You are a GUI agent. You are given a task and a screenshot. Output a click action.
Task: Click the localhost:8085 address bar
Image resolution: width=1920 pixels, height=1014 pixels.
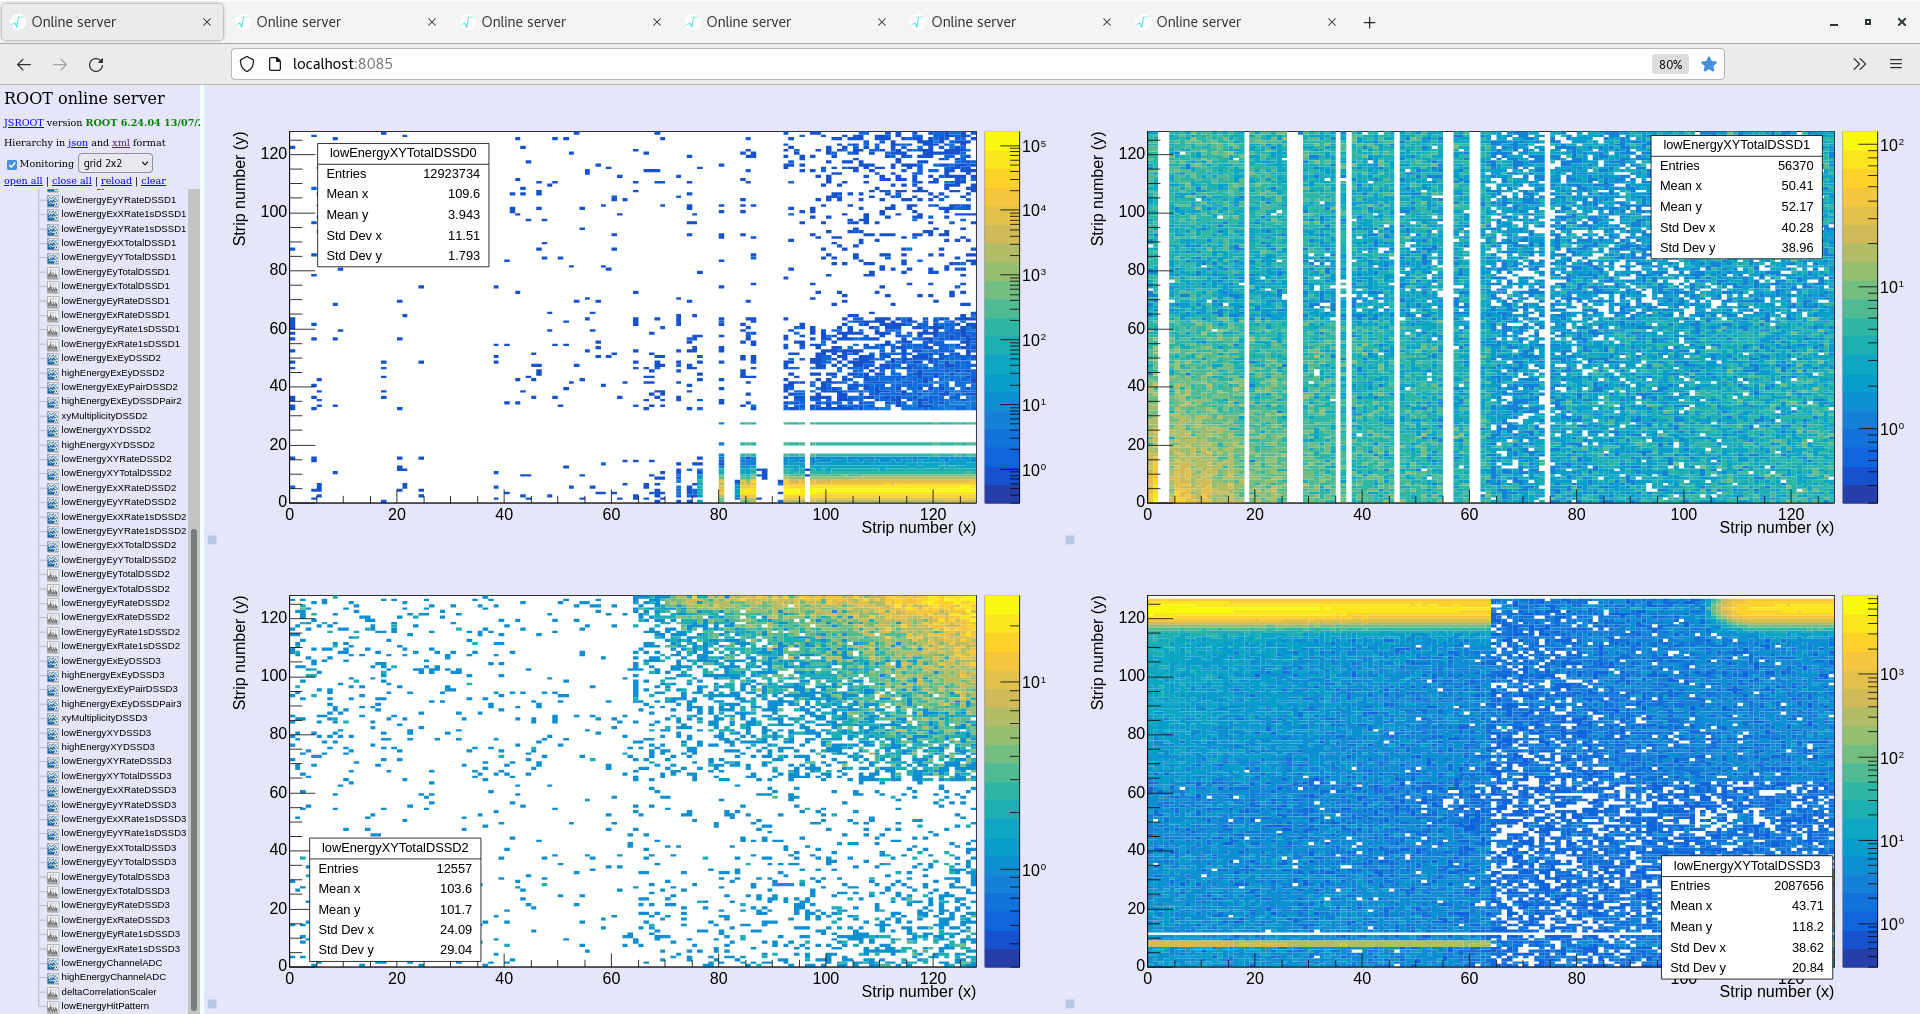(900, 64)
